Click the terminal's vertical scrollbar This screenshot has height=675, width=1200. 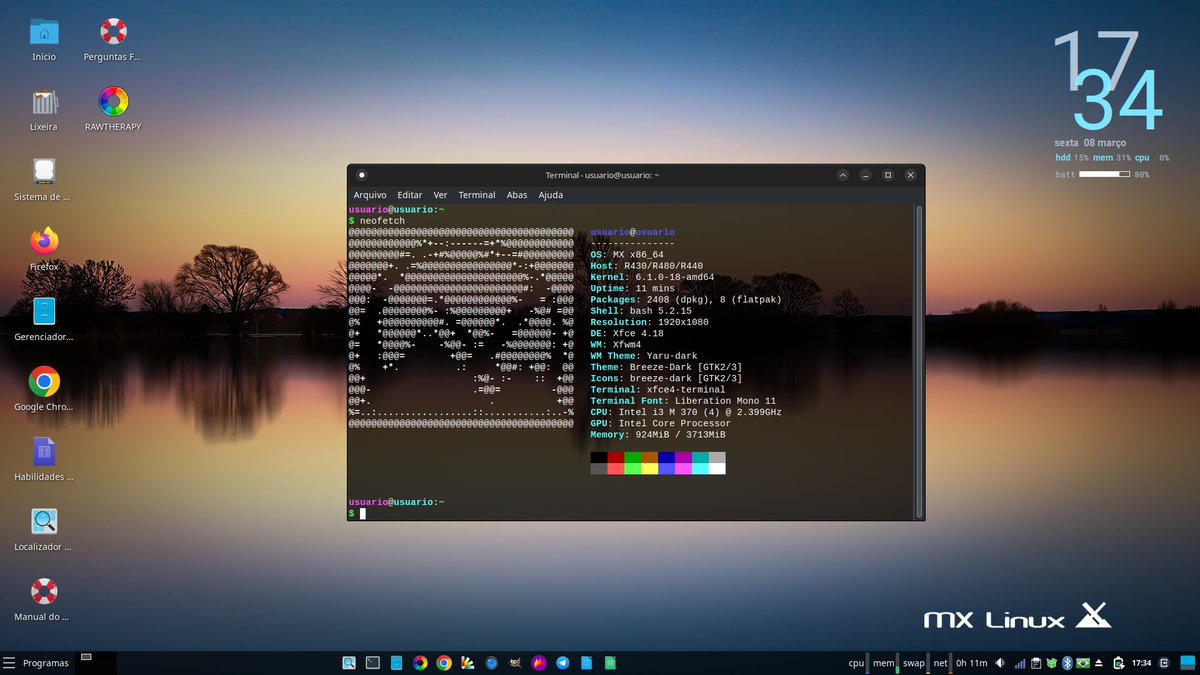(x=919, y=361)
